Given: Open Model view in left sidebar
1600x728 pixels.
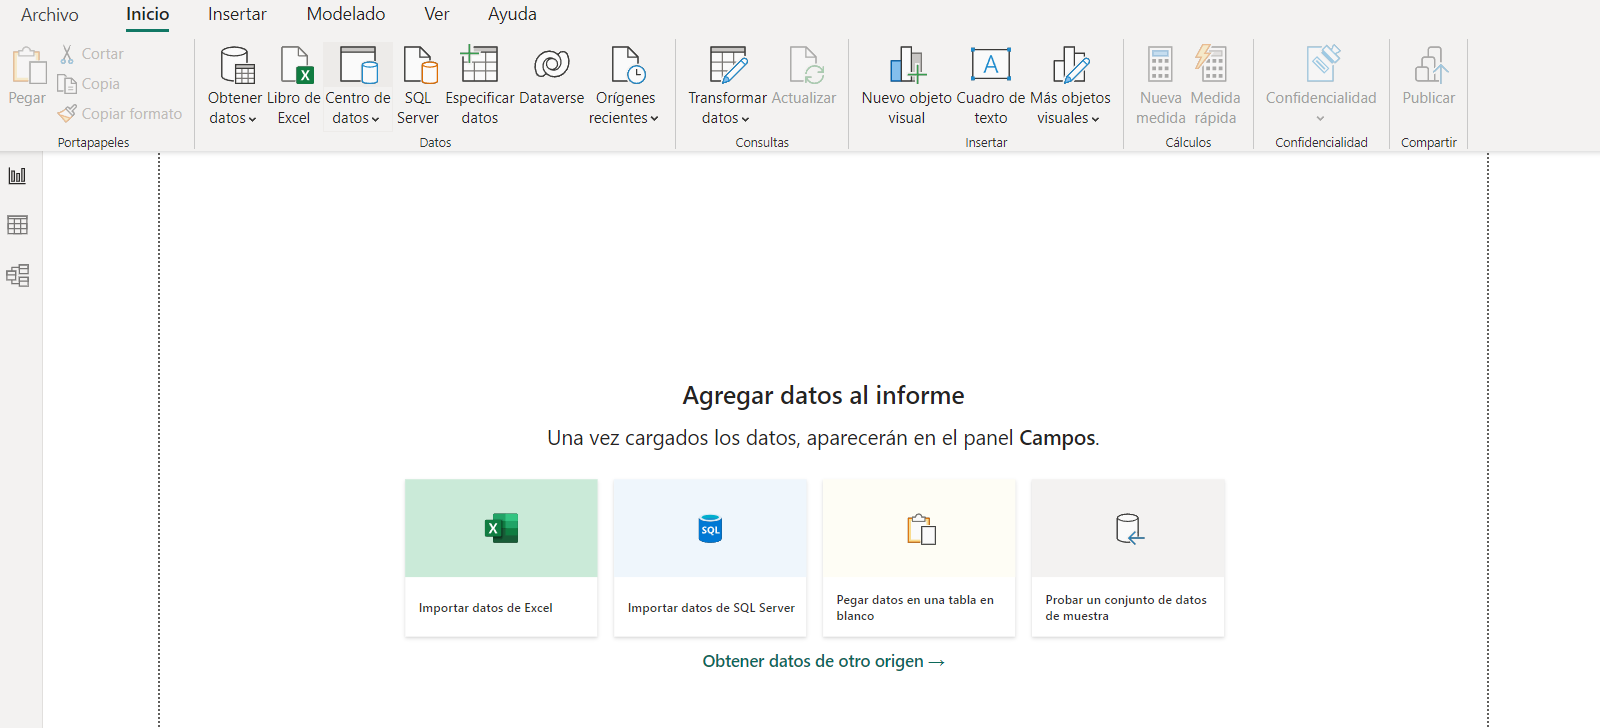Looking at the screenshot, I should [17, 275].
